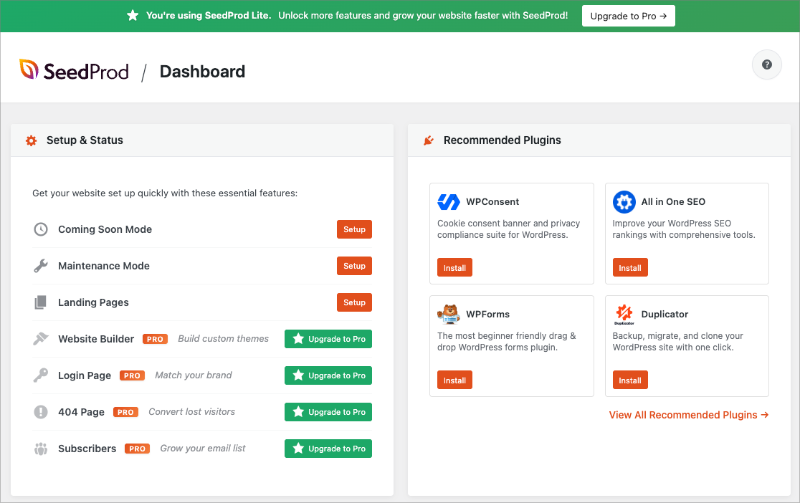Click the All in One SEO title
The height and width of the screenshot is (503, 800).
pyautogui.click(x=673, y=202)
